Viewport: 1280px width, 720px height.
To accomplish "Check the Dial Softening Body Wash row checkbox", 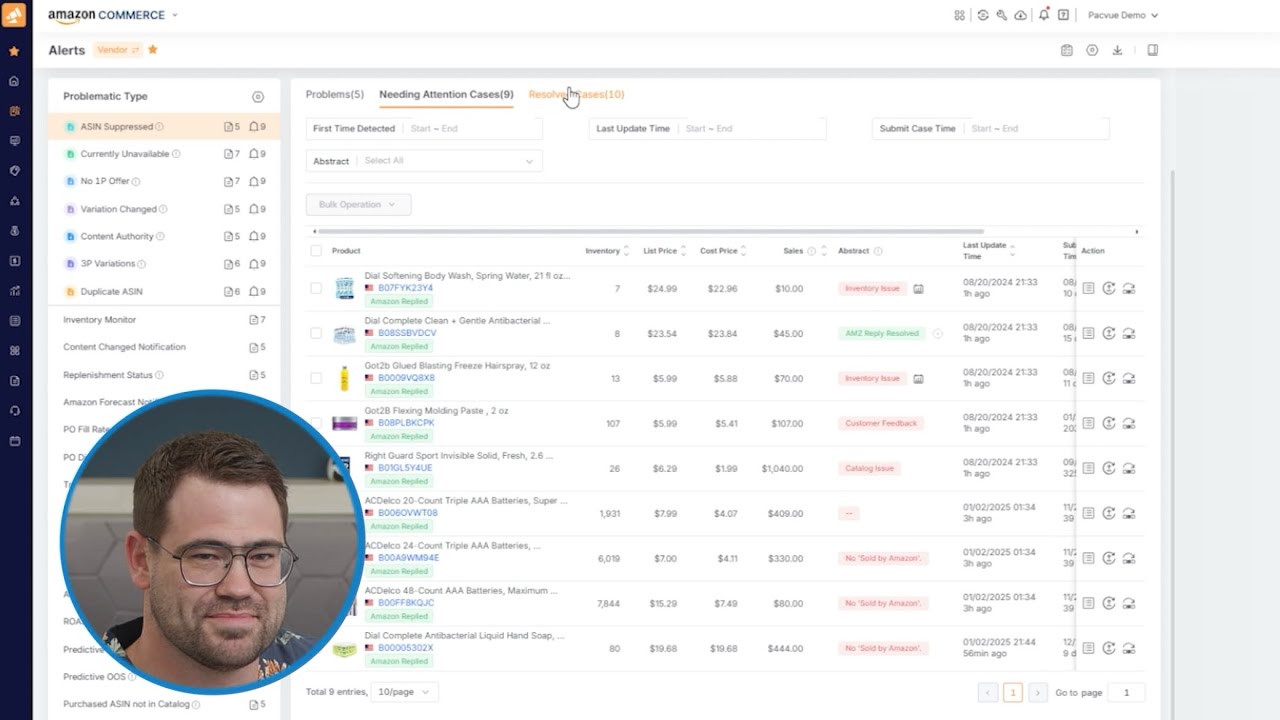I will [316, 288].
